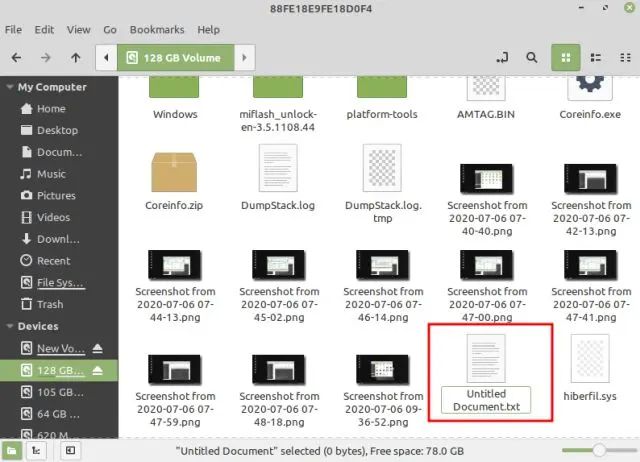Image resolution: width=640 pixels, height=462 pixels.
Task: Open the file search tool
Action: coord(533,58)
